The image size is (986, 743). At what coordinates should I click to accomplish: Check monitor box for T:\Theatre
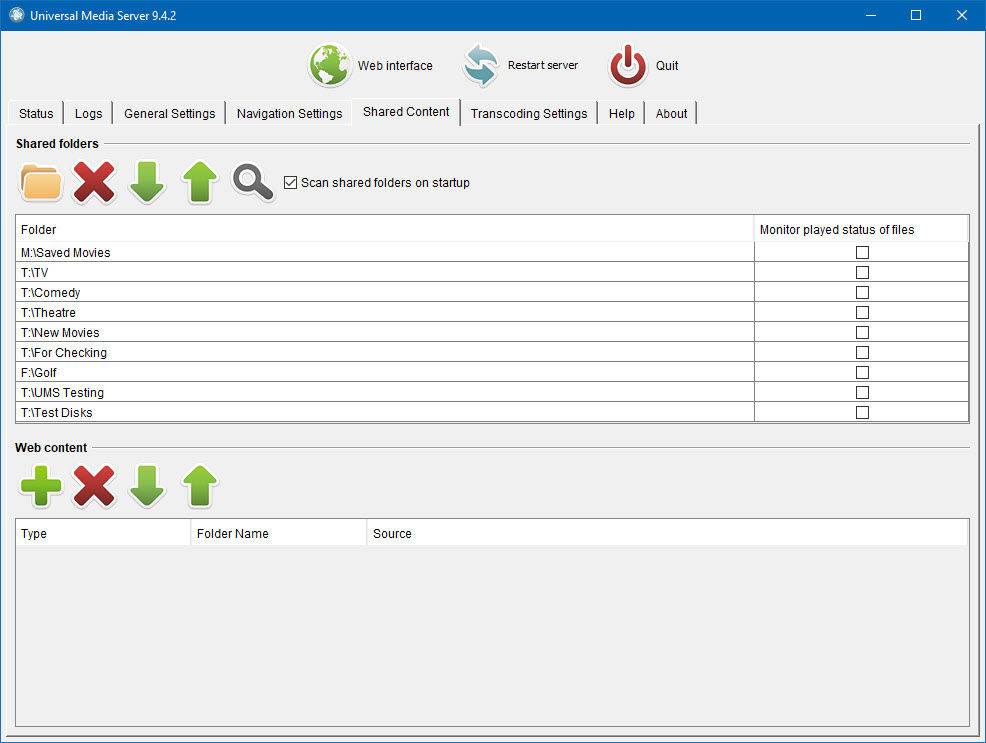(x=862, y=312)
